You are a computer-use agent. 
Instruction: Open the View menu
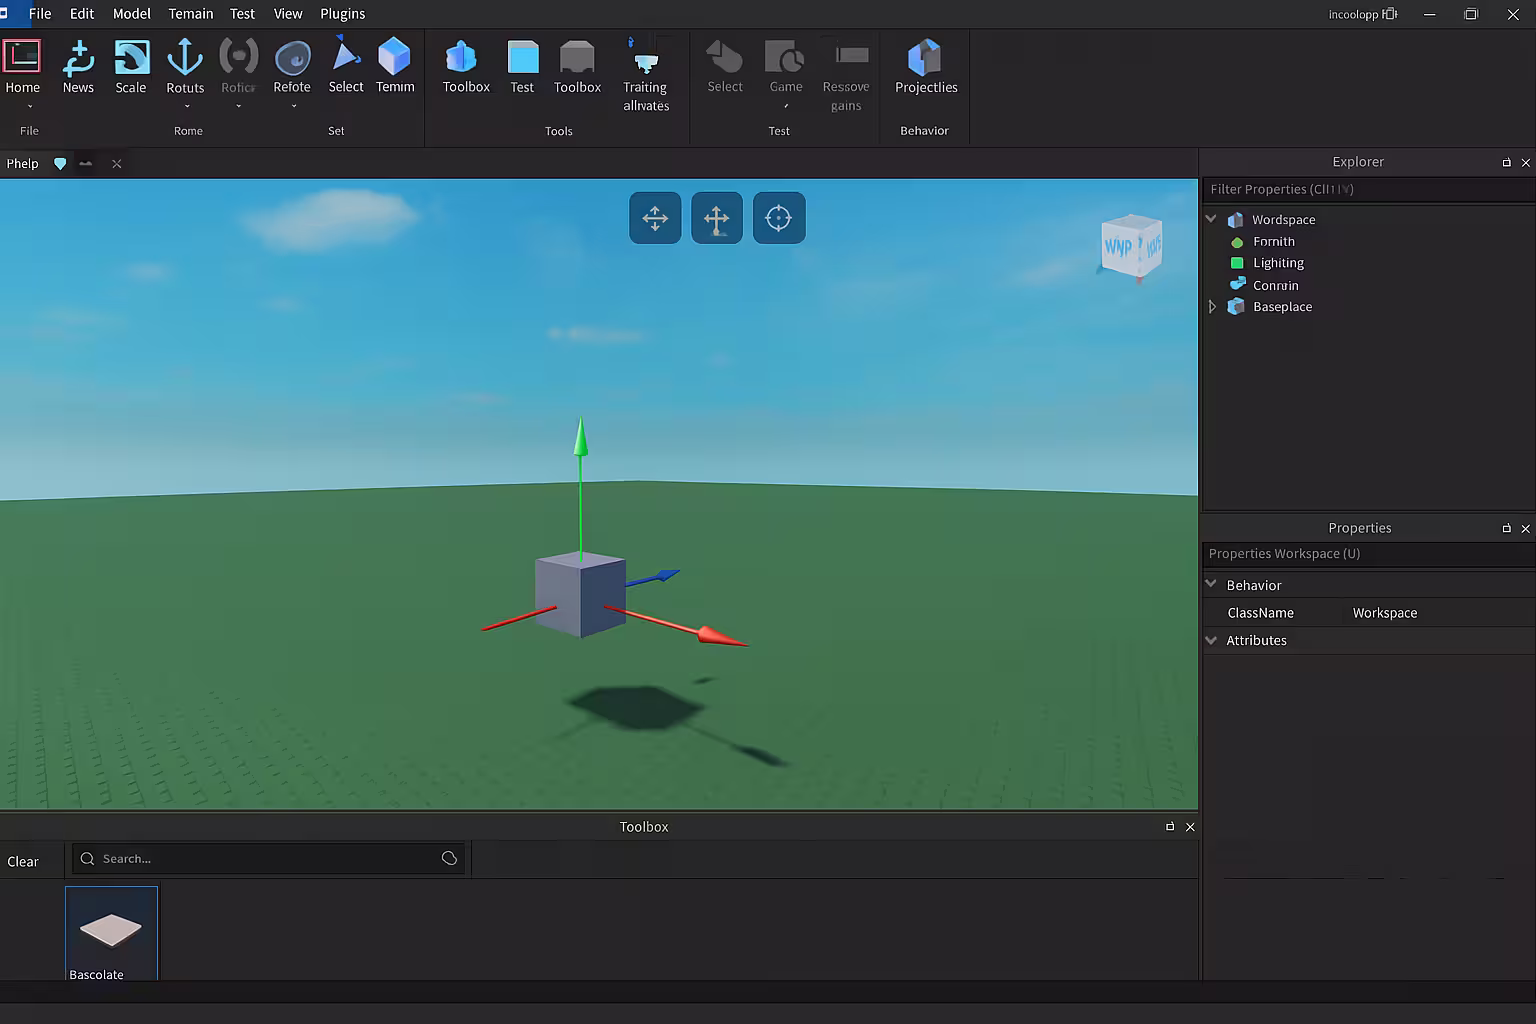tap(288, 14)
